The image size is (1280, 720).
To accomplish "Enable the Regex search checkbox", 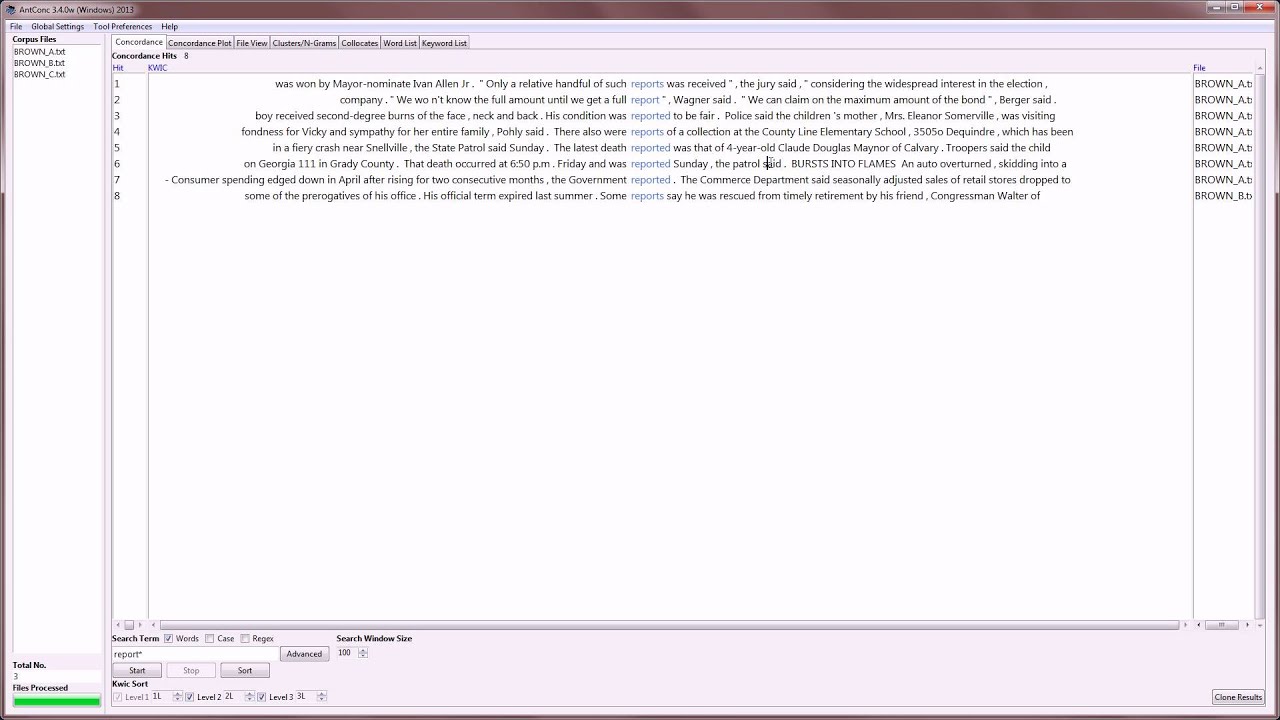I will [245, 639].
